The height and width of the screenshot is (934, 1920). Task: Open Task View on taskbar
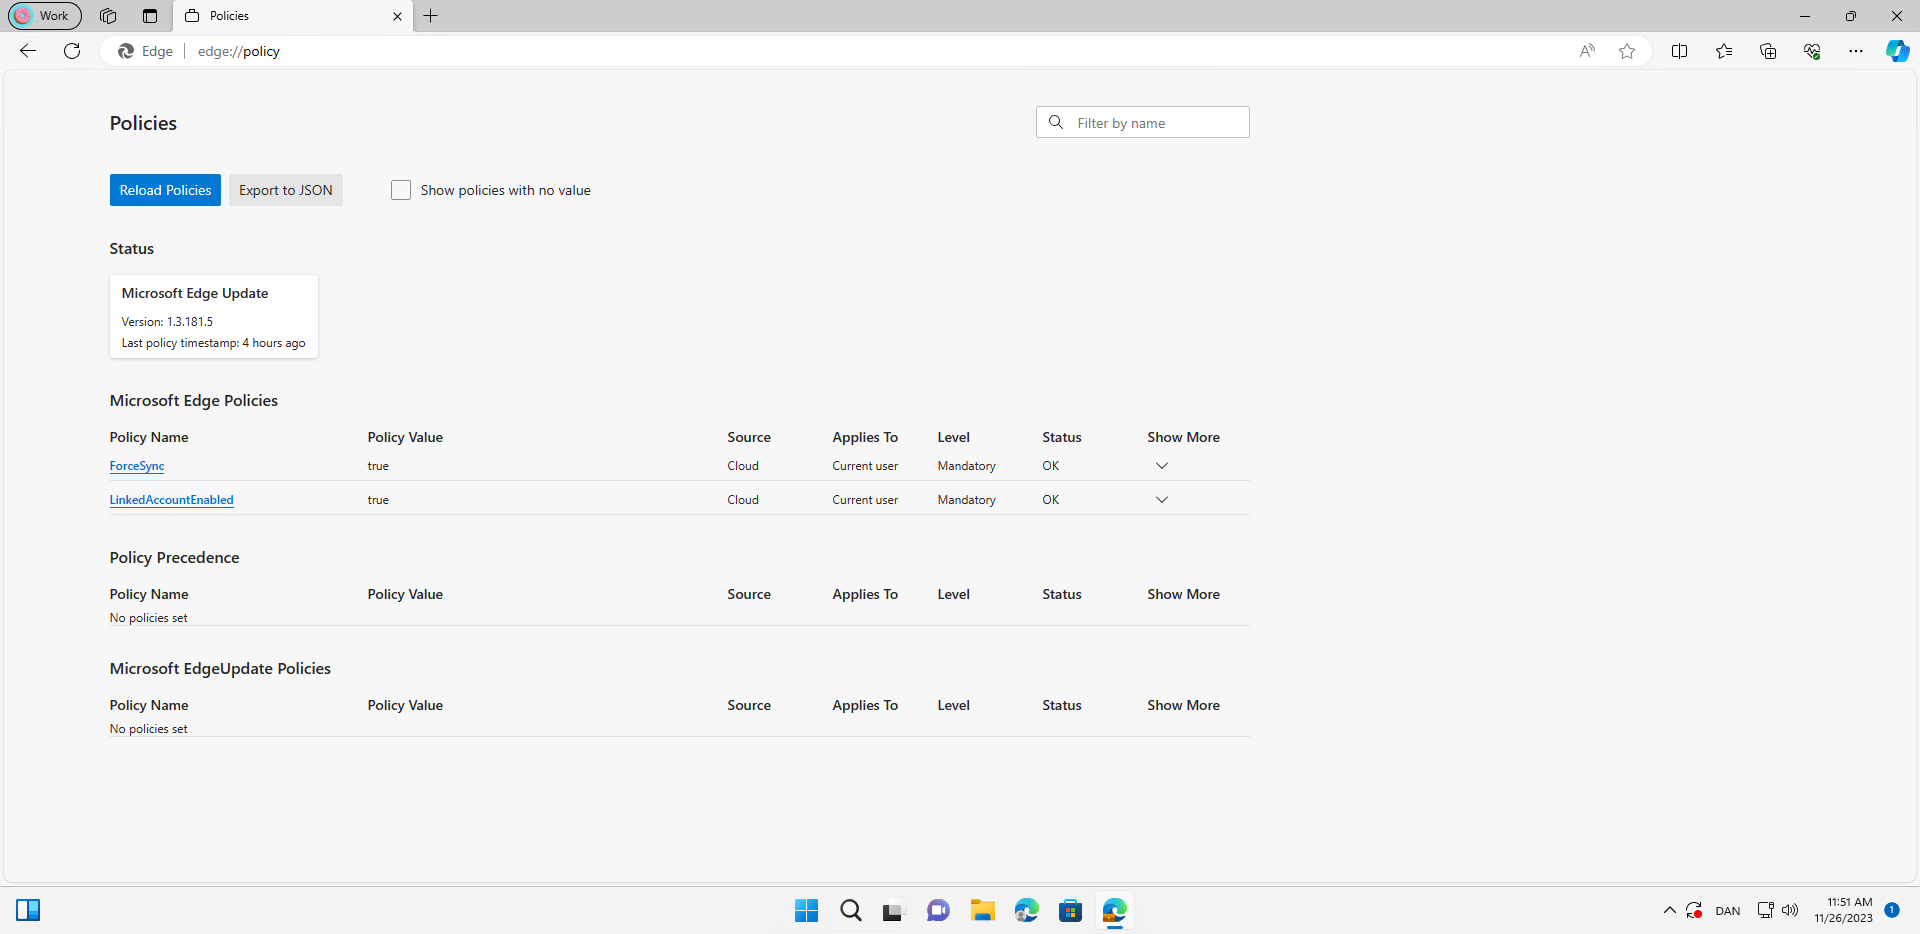893,910
